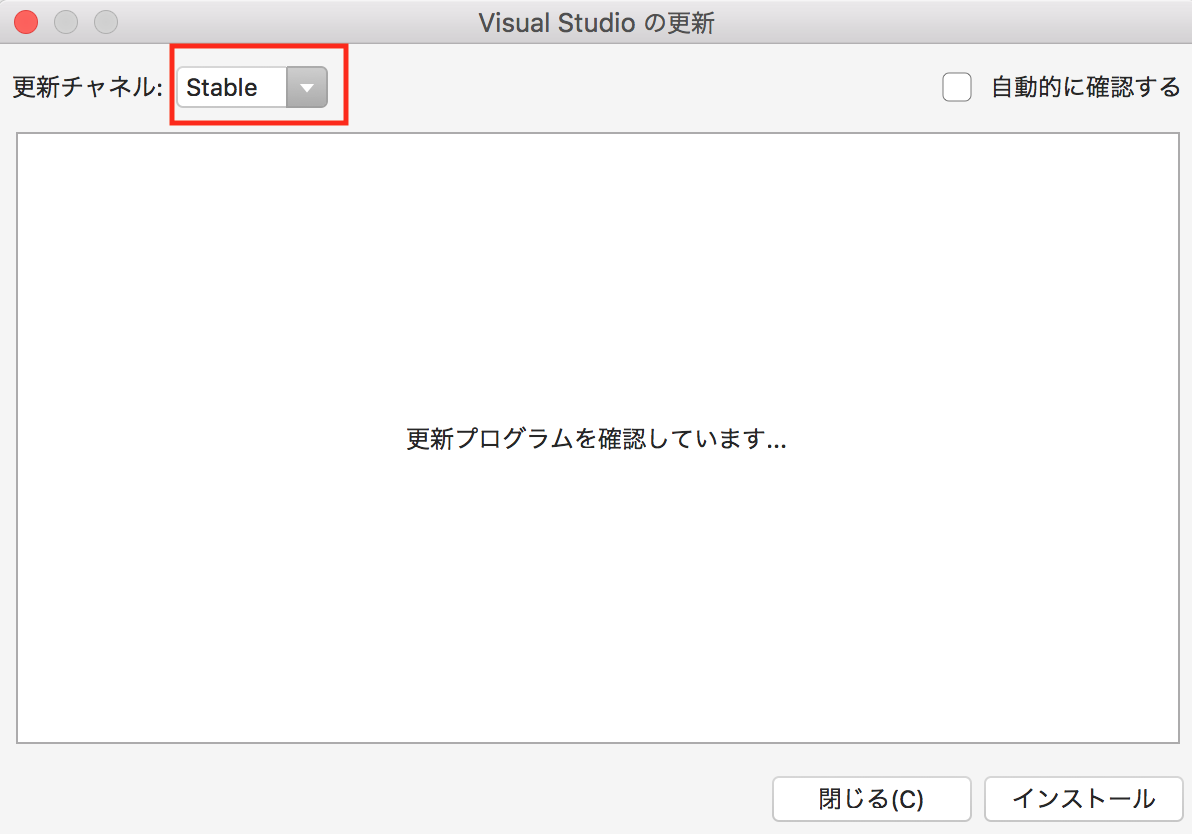
Task: Click the Stable channel field inside the red box
Action: pos(230,87)
